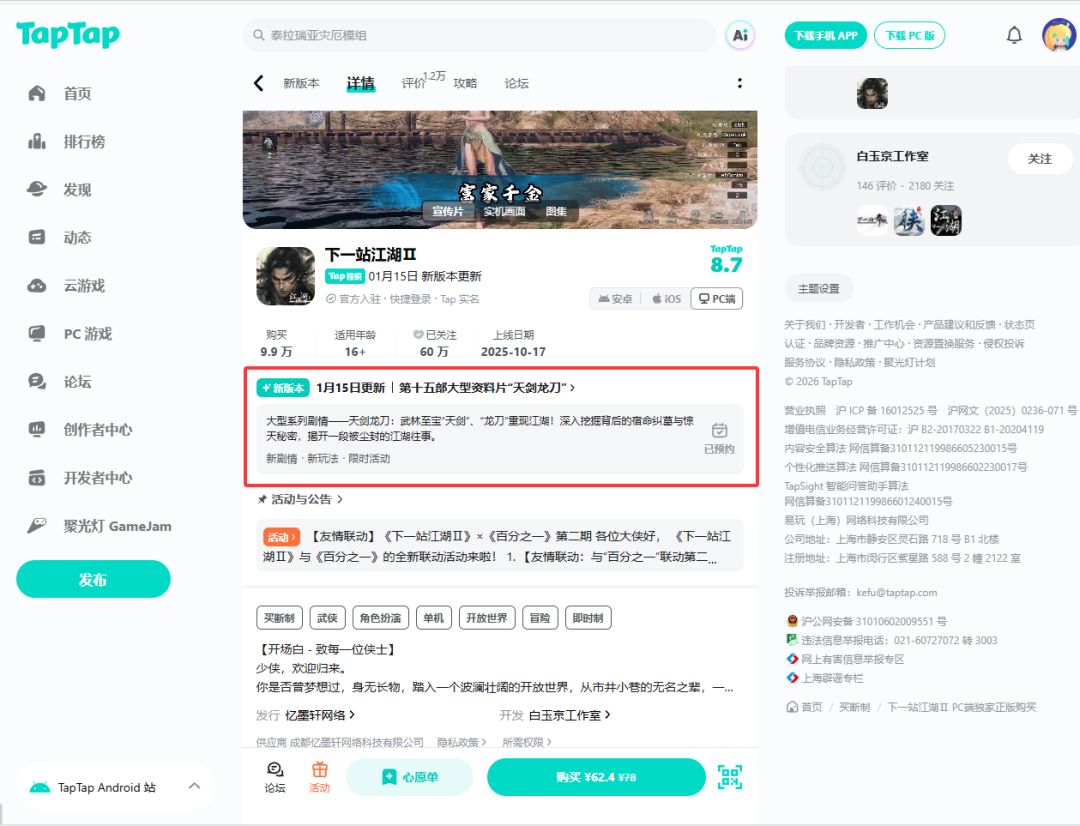1080x826 pixels.
Task: Click the 买断制 tag
Action: click(x=279, y=617)
